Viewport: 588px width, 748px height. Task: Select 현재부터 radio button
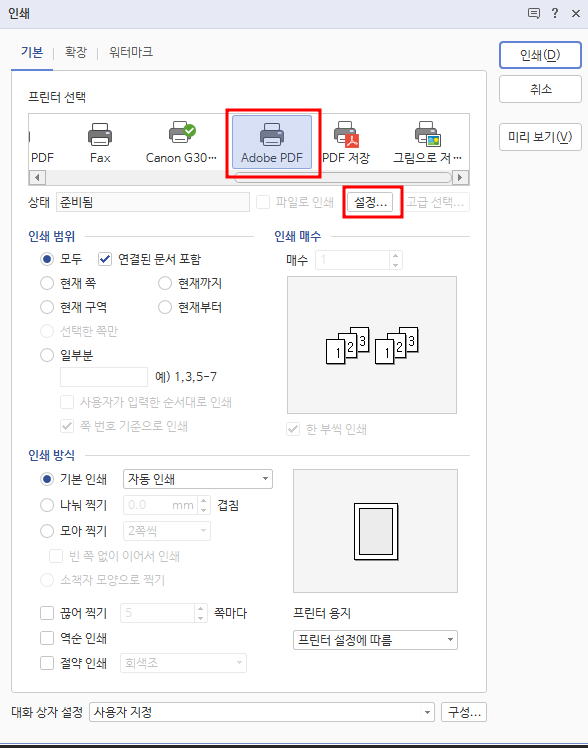pyautogui.click(x=165, y=307)
